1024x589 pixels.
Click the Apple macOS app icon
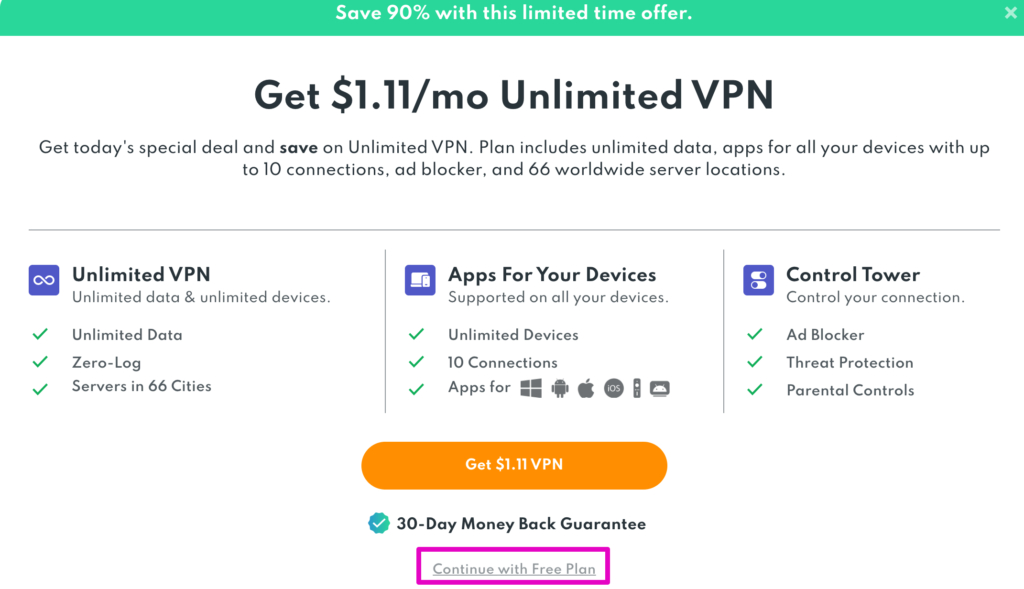pyautogui.click(x=586, y=389)
